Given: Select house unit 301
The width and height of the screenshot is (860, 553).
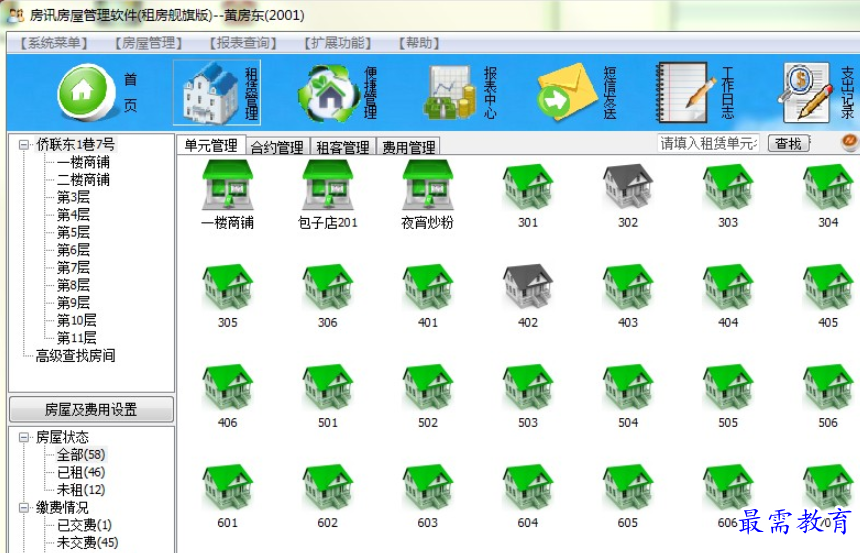Looking at the screenshot, I should point(528,187).
